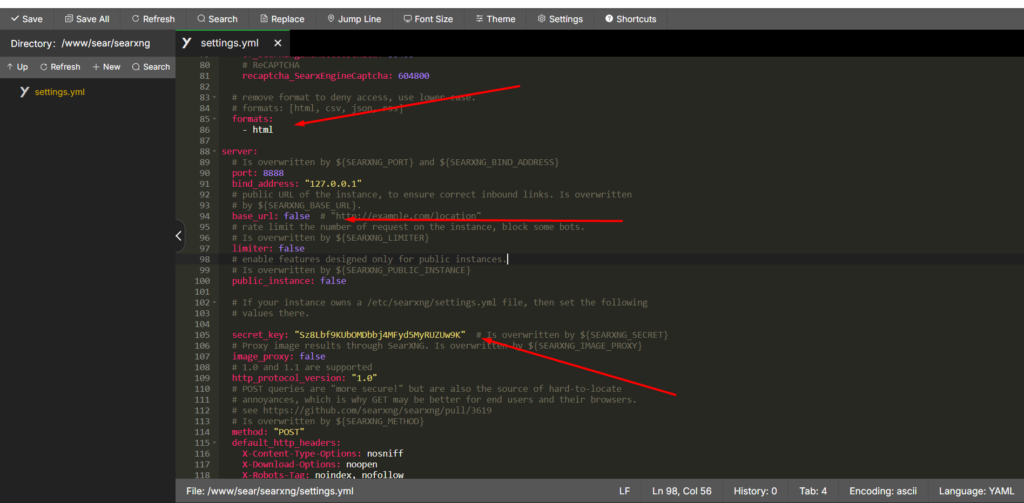This screenshot has width=1024, height=503.
Task: Open editor Settings
Action: click(560, 19)
